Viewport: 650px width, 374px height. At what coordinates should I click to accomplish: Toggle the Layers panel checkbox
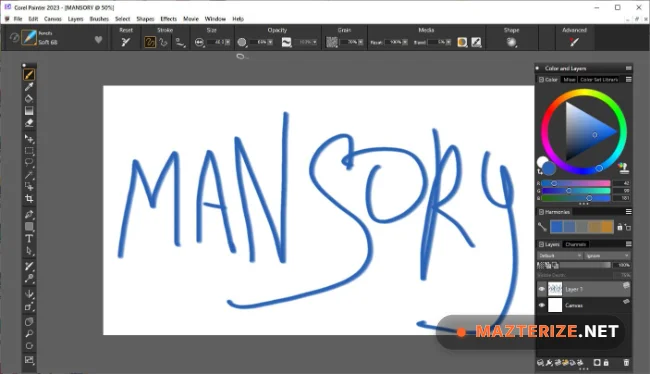coord(541,244)
